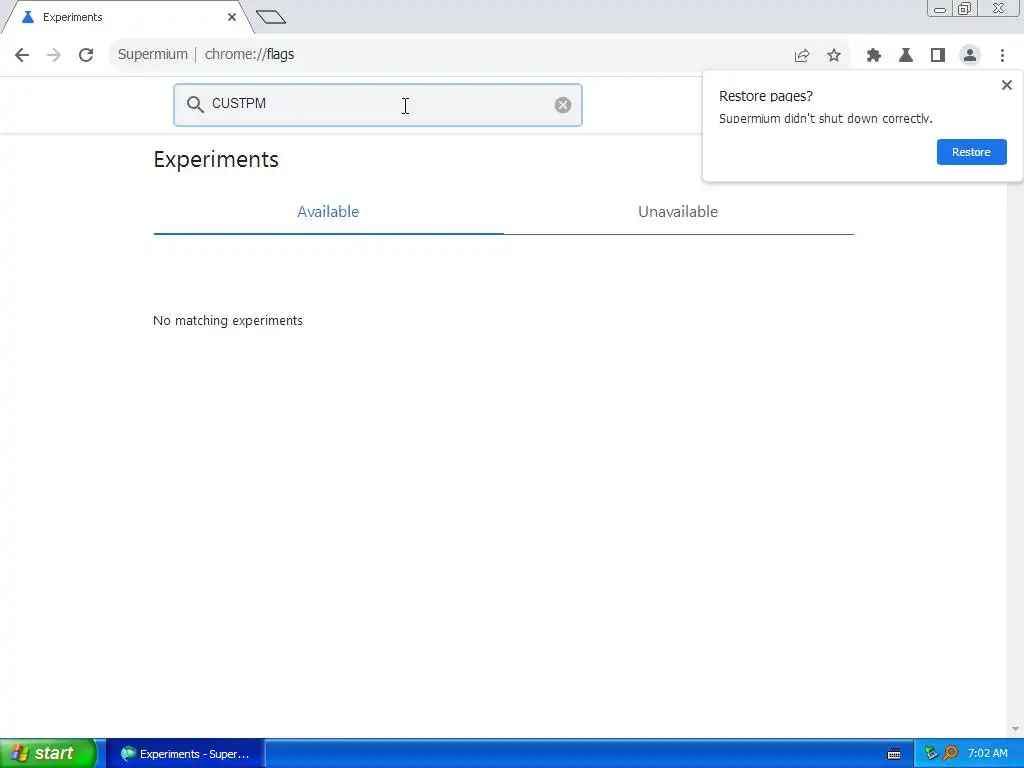Go back using the back arrow
Viewport: 1024px width, 768px height.
[22, 55]
